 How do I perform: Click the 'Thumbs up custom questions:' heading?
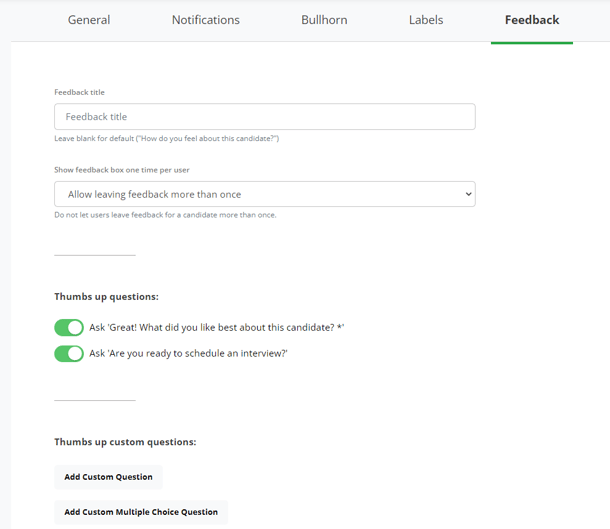click(125, 442)
